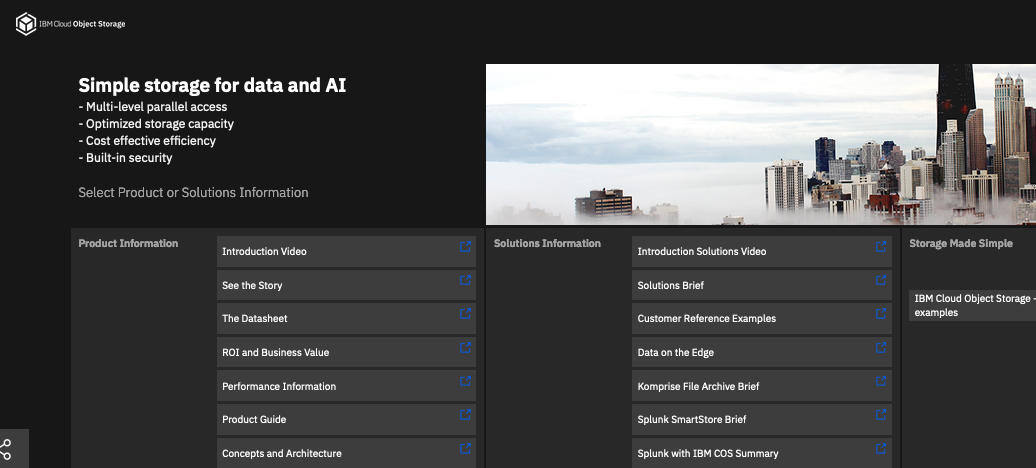This screenshot has height=468, width=1036.
Task: Open Splunk with IBM COS Summary
Action: pos(762,453)
